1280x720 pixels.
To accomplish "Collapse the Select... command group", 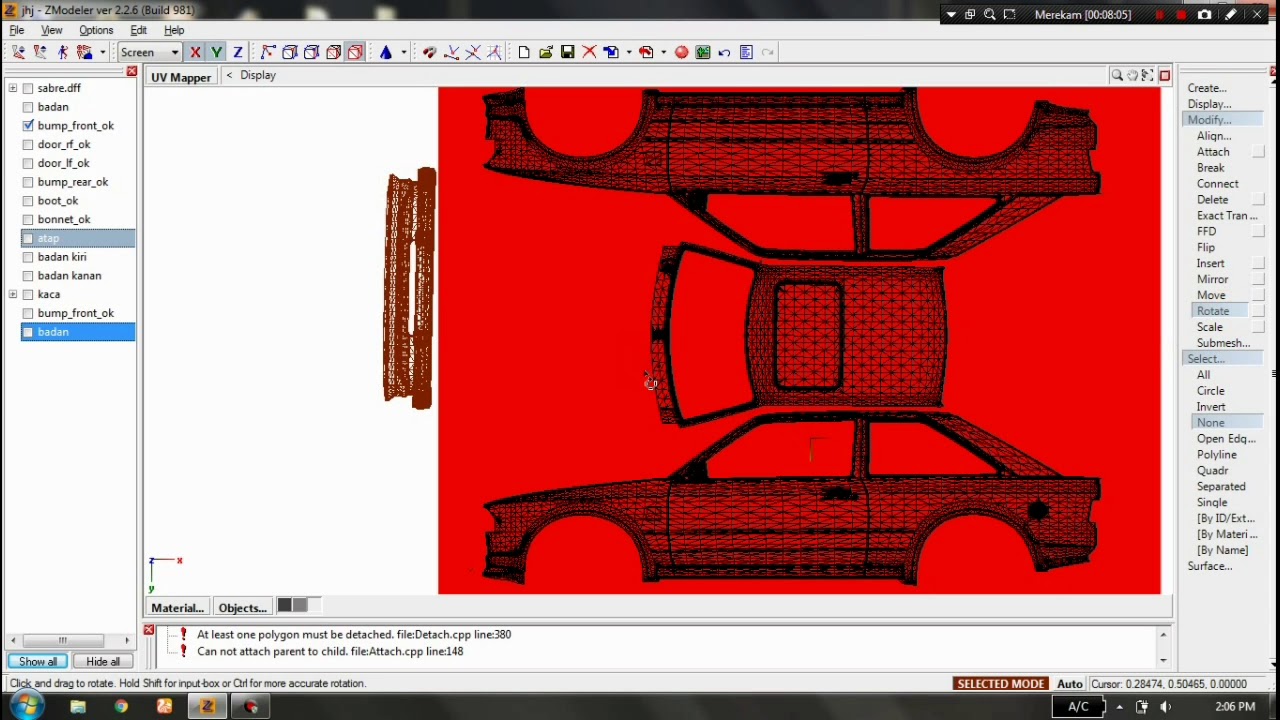I will [x=1206, y=359].
